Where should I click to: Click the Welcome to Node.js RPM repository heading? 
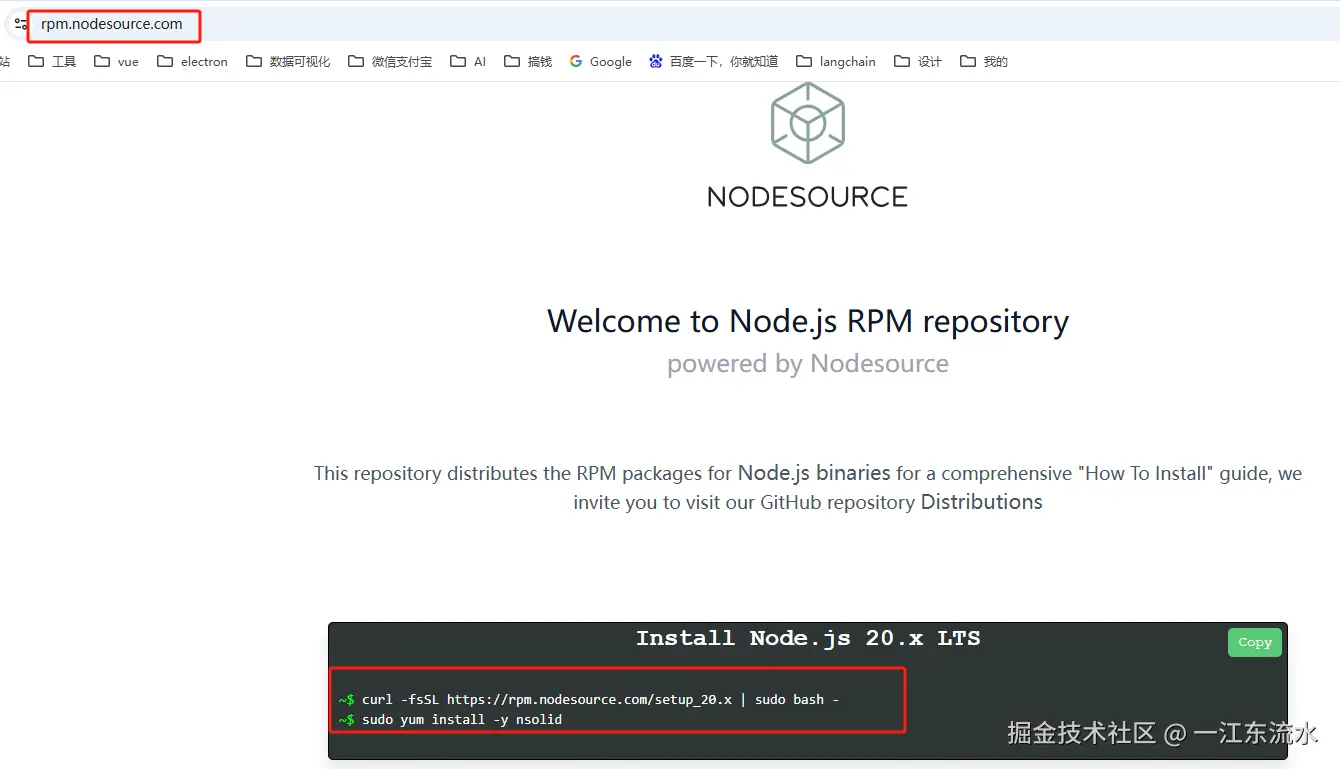808,321
